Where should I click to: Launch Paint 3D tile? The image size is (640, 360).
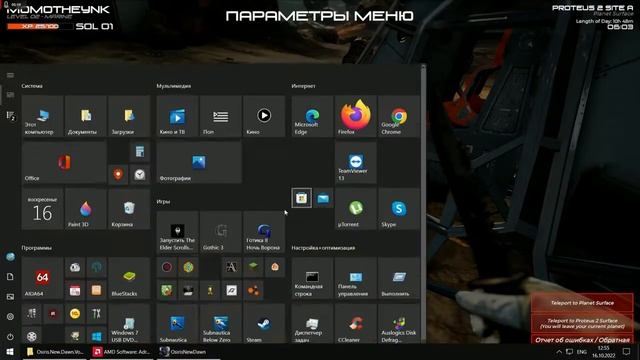click(x=86, y=209)
